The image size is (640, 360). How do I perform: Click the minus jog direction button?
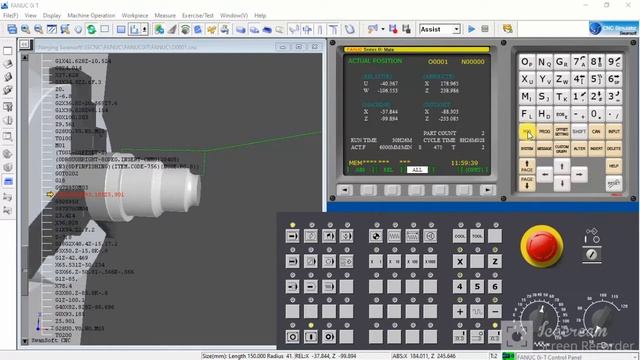point(495,312)
